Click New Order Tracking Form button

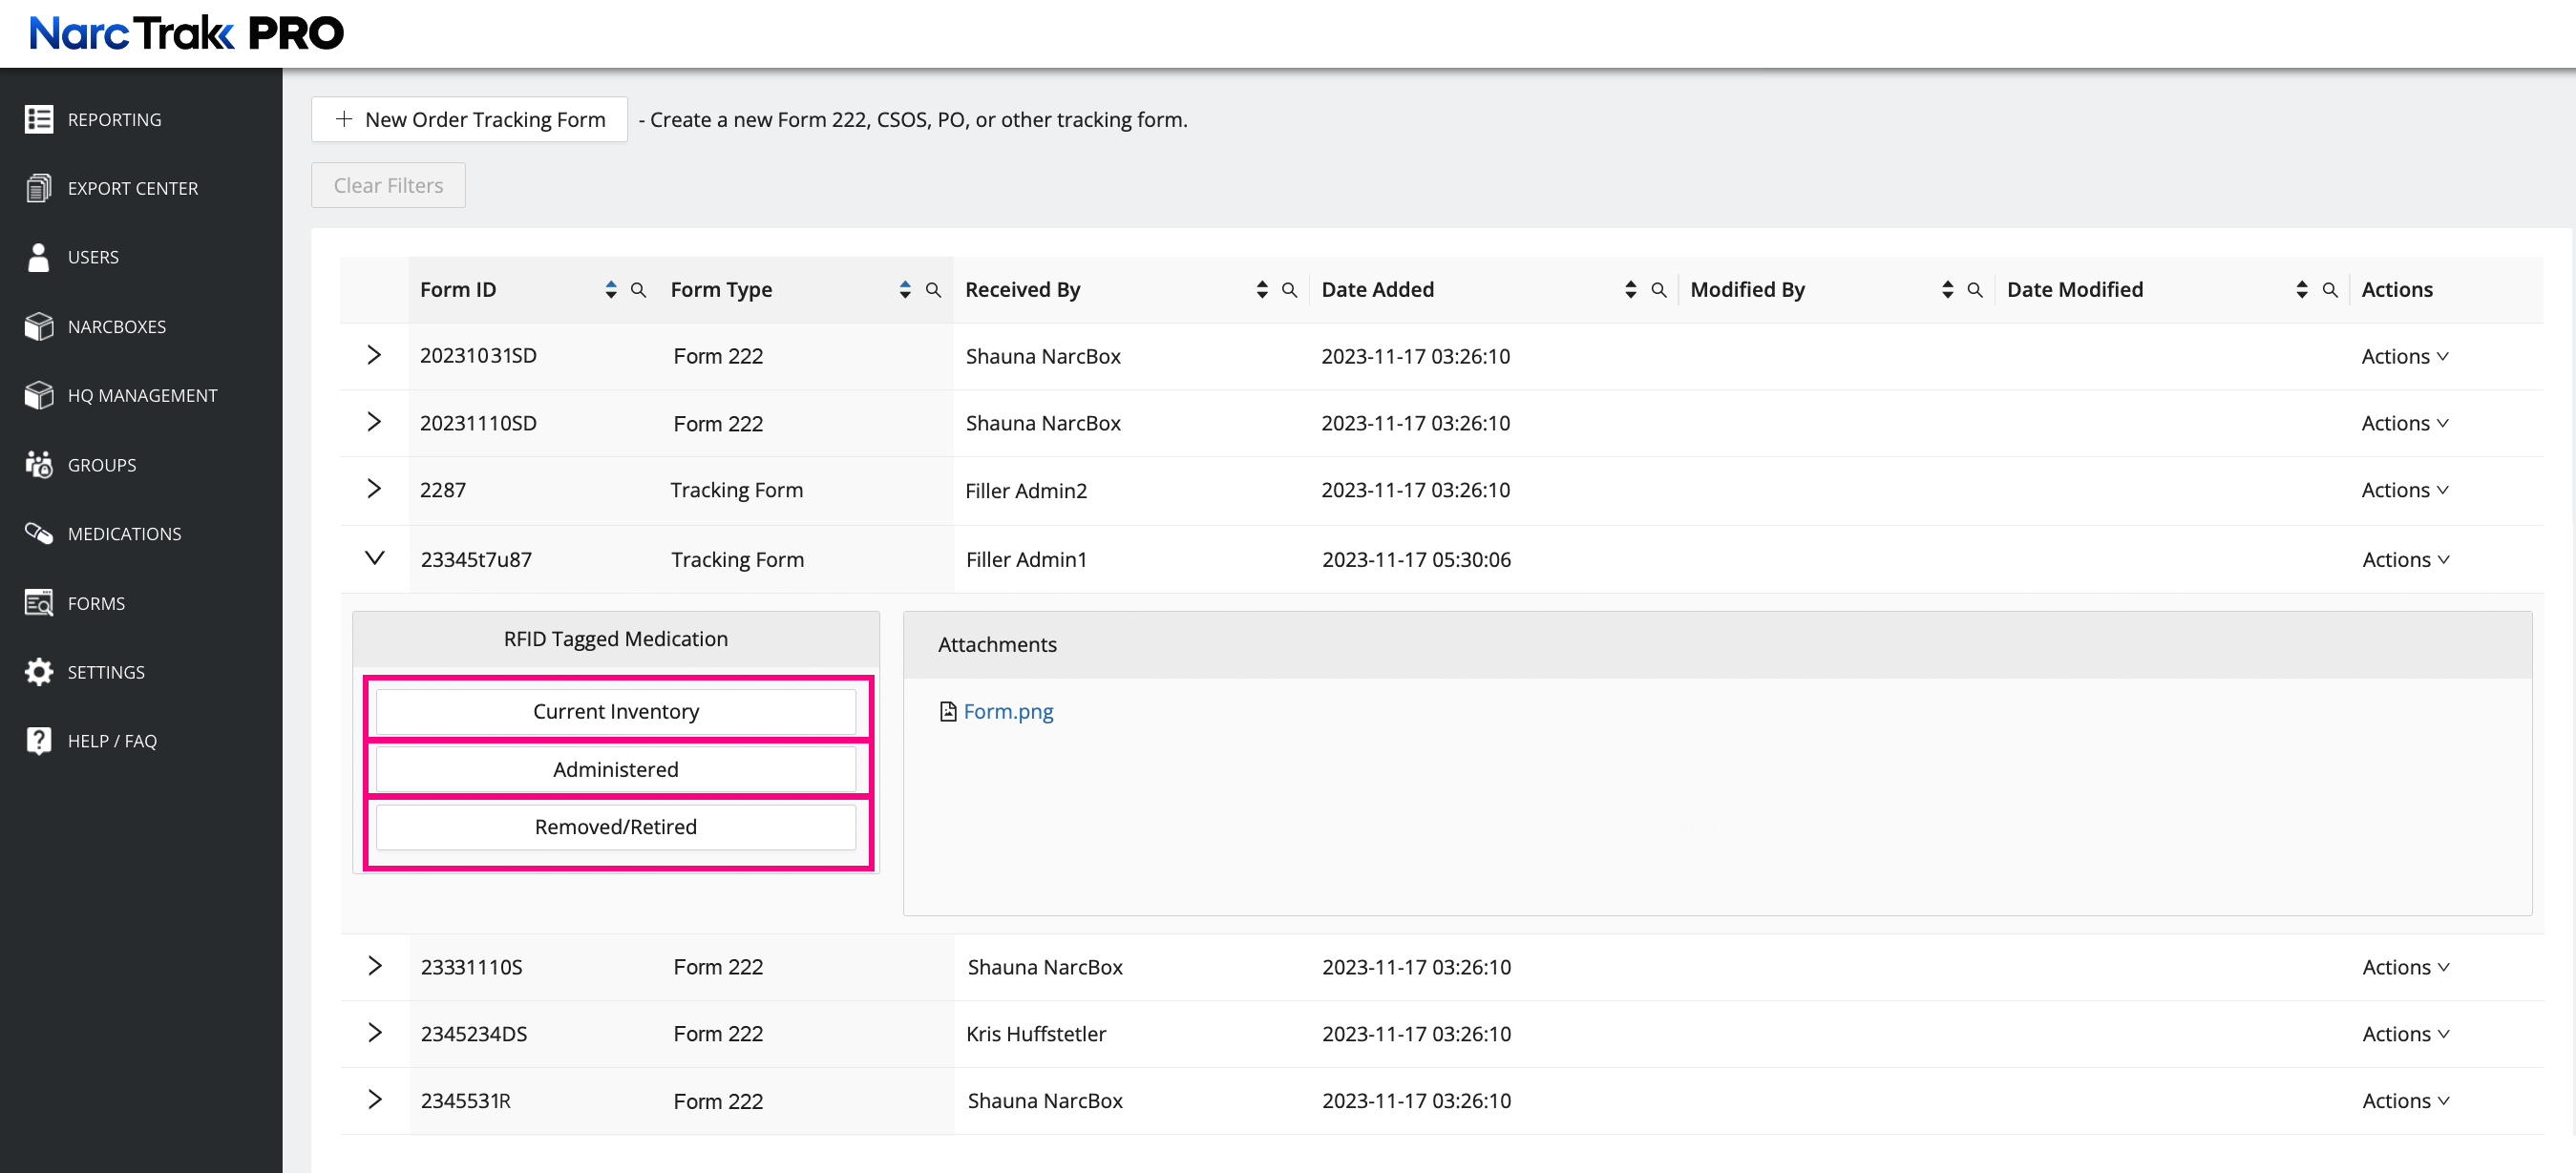click(x=469, y=119)
